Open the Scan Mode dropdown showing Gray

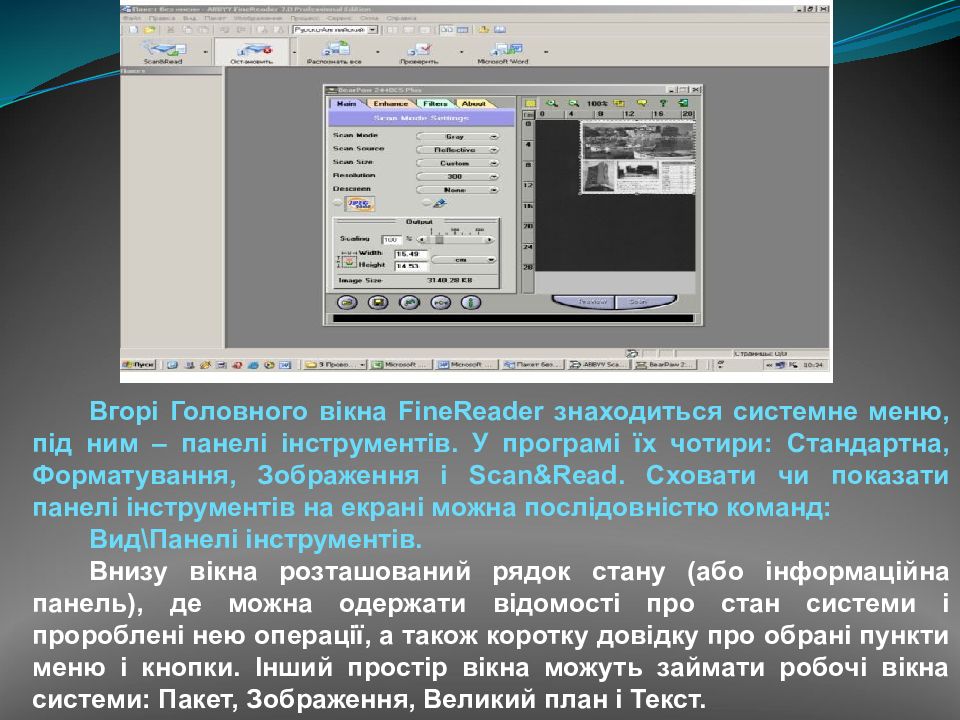pyautogui.click(x=458, y=137)
